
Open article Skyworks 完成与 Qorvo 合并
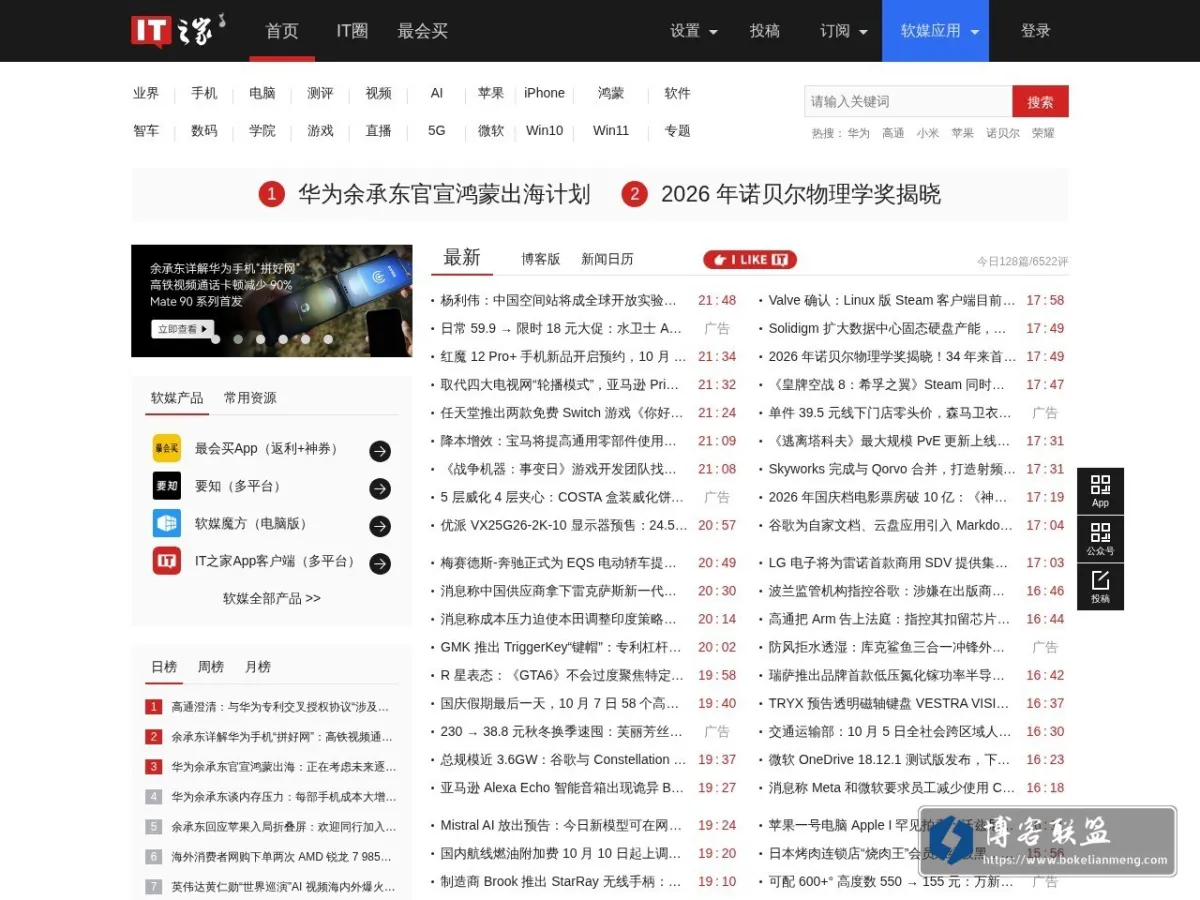click(891, 469)
